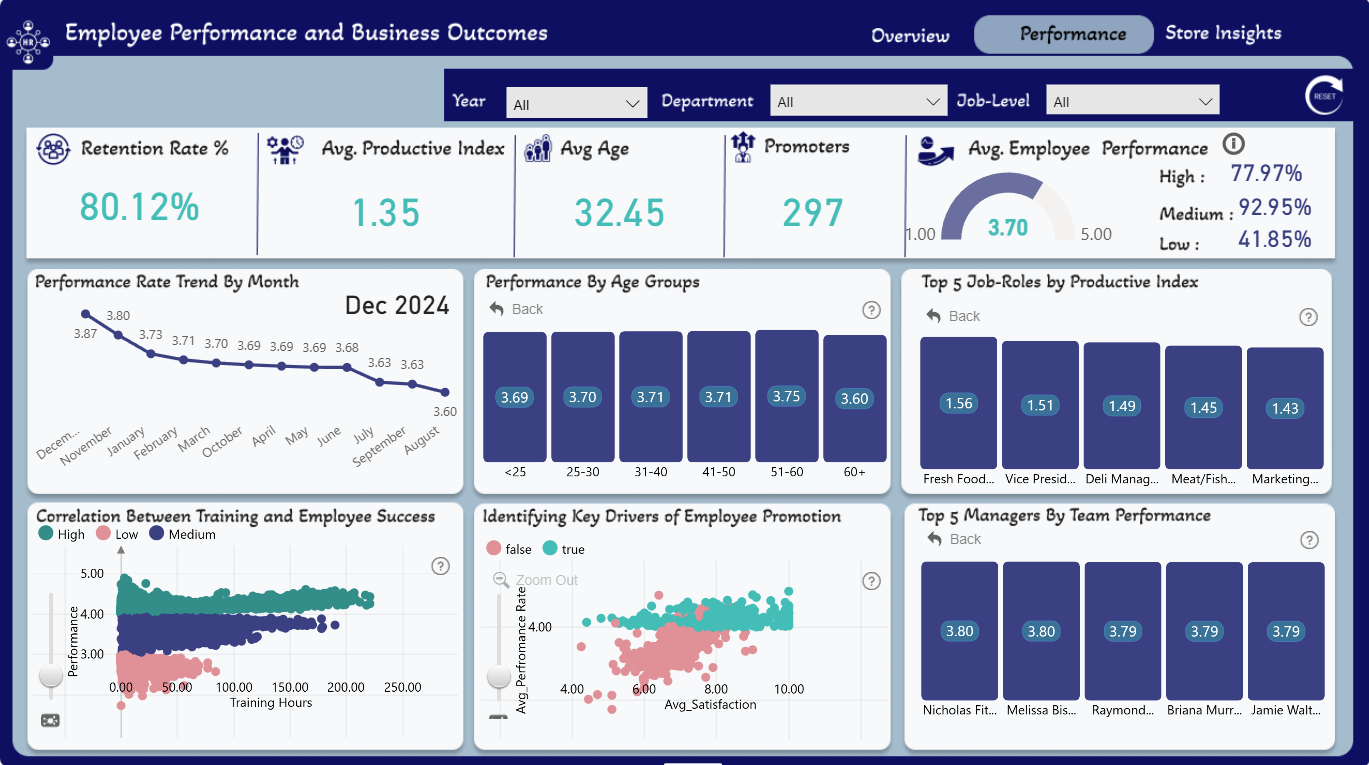Viewport: 1369px width, 765px height.
Task: Click Back in Performance By Age Groups
Action: pyautogui.click(x=517, y=309)
